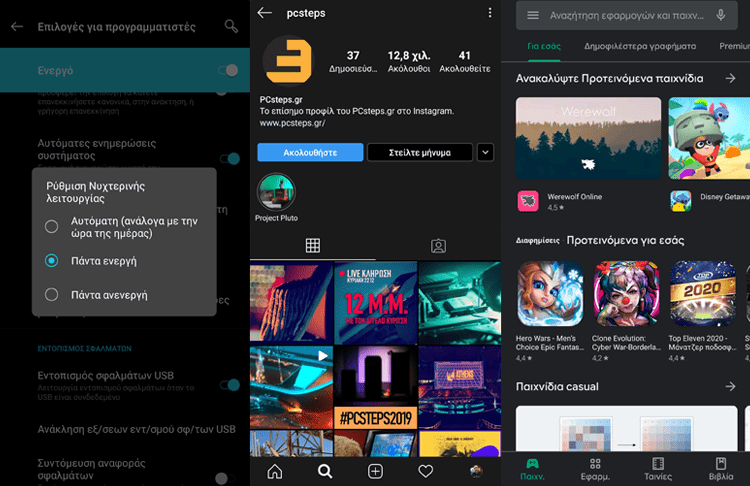
Task: Select the Premium tab
Action: tap(734, 46)
